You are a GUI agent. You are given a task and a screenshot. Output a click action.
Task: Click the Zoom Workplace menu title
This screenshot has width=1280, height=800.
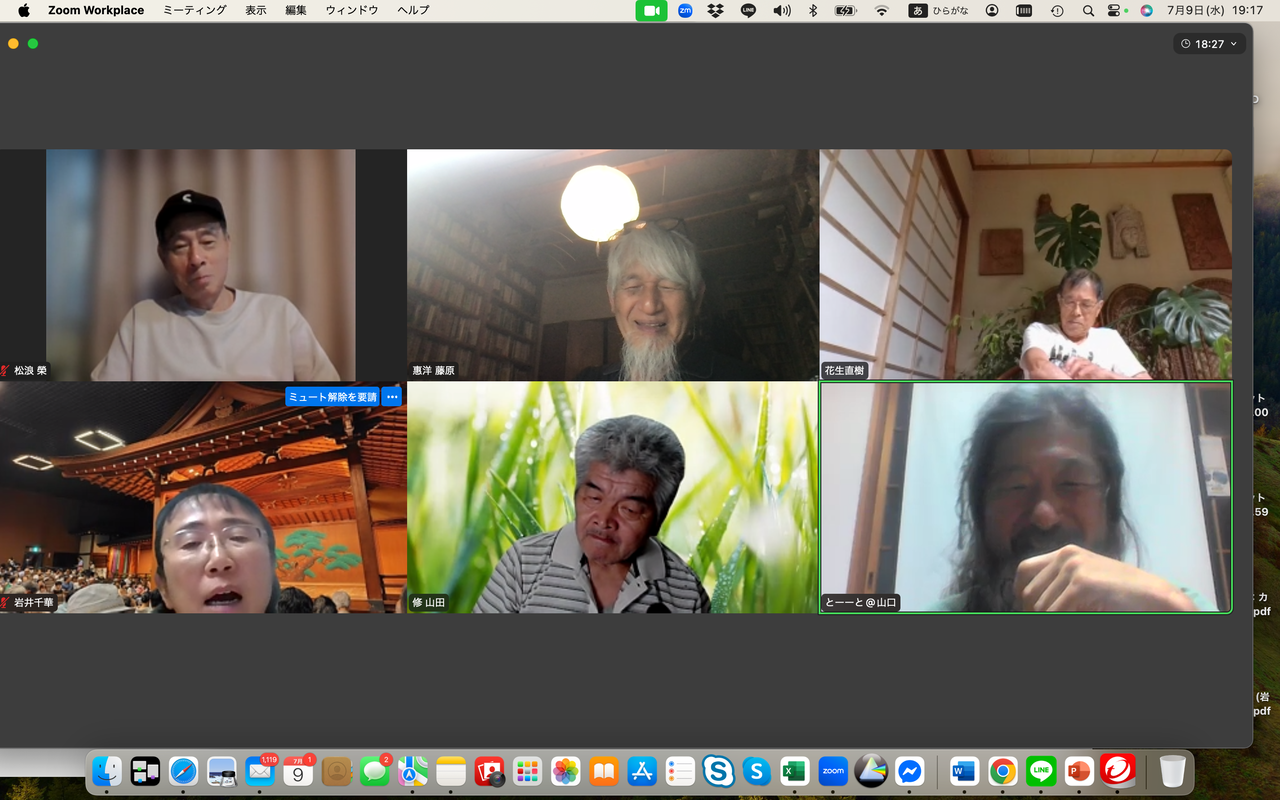pos(96,10)
